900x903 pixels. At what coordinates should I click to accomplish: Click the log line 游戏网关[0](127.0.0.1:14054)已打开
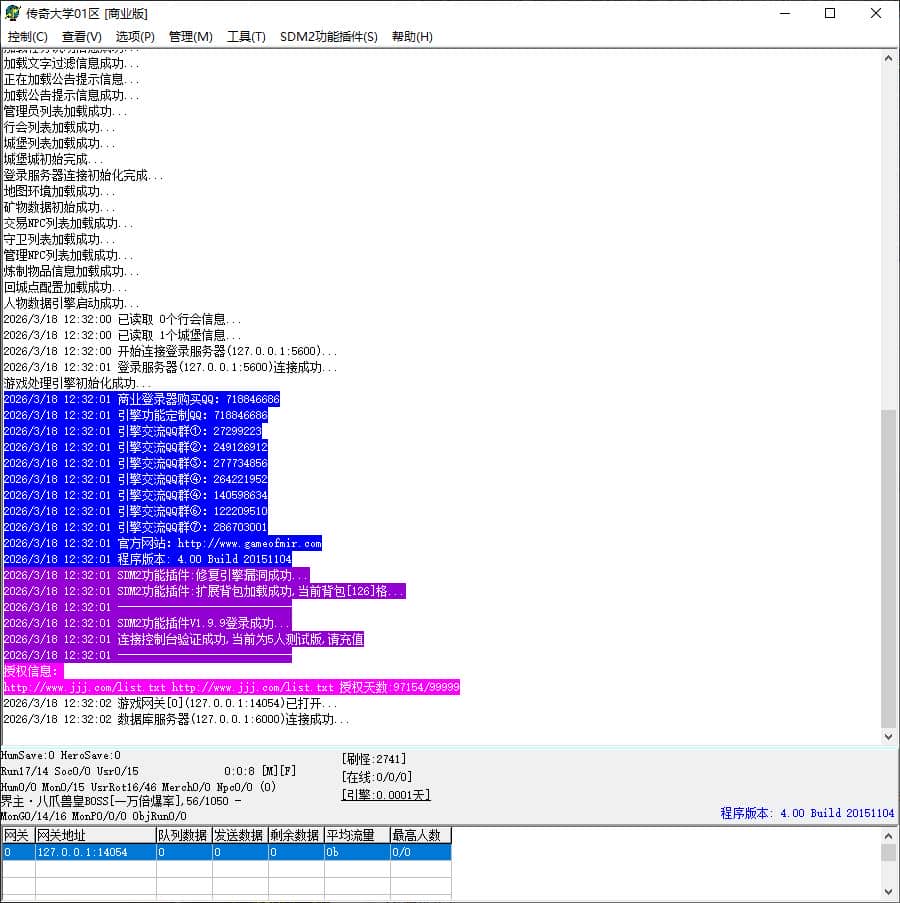coord(170,703)
